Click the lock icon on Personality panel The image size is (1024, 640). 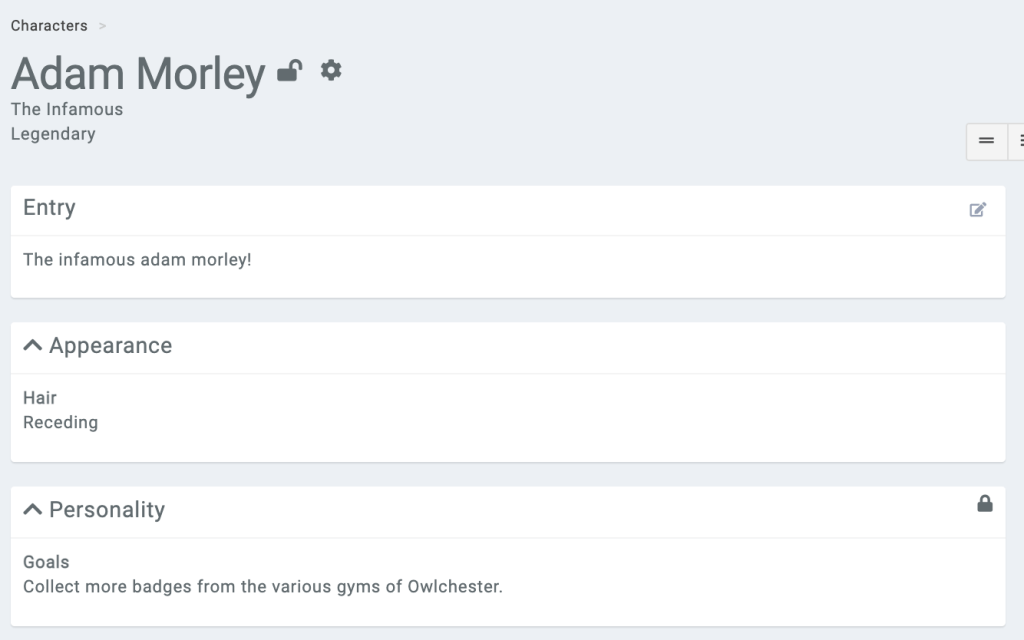(x=985, y=503)
